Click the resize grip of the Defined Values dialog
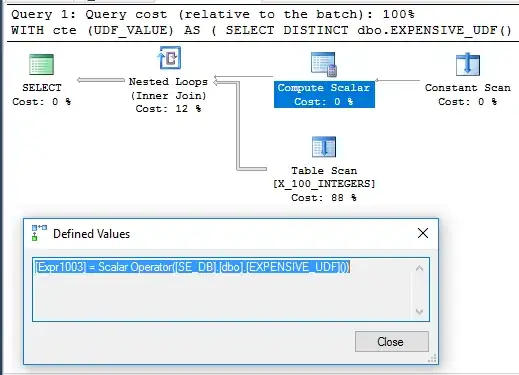The width and height of the screenshot is (519, 375). tap(432, 358)
